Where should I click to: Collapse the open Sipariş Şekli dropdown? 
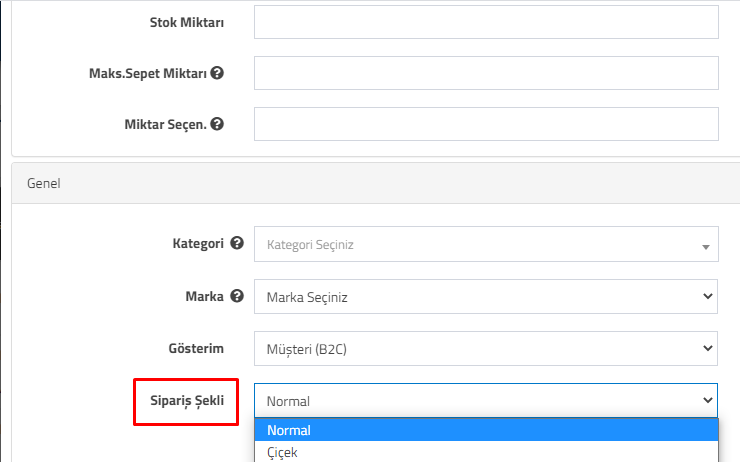click(x=486, y=401)
